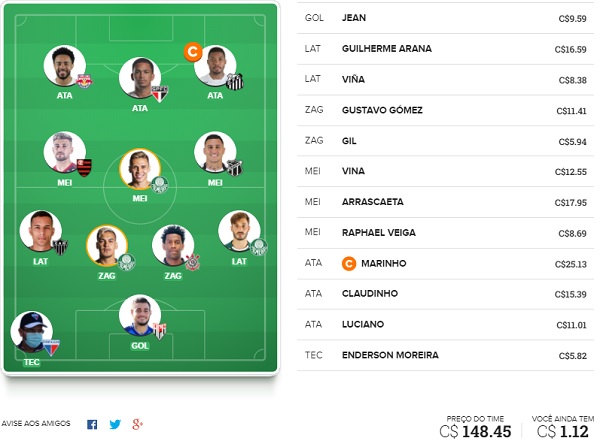Click the orange captain badge on field
600x444 pixels.
click(x=193, y=51)
